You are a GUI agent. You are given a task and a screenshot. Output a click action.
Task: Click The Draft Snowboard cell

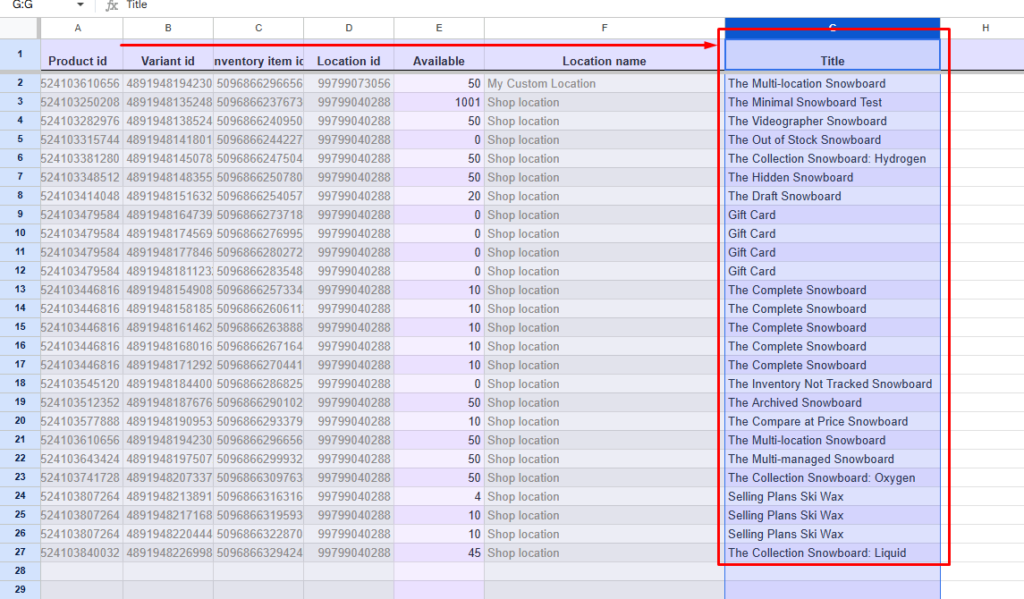(833, 197)
